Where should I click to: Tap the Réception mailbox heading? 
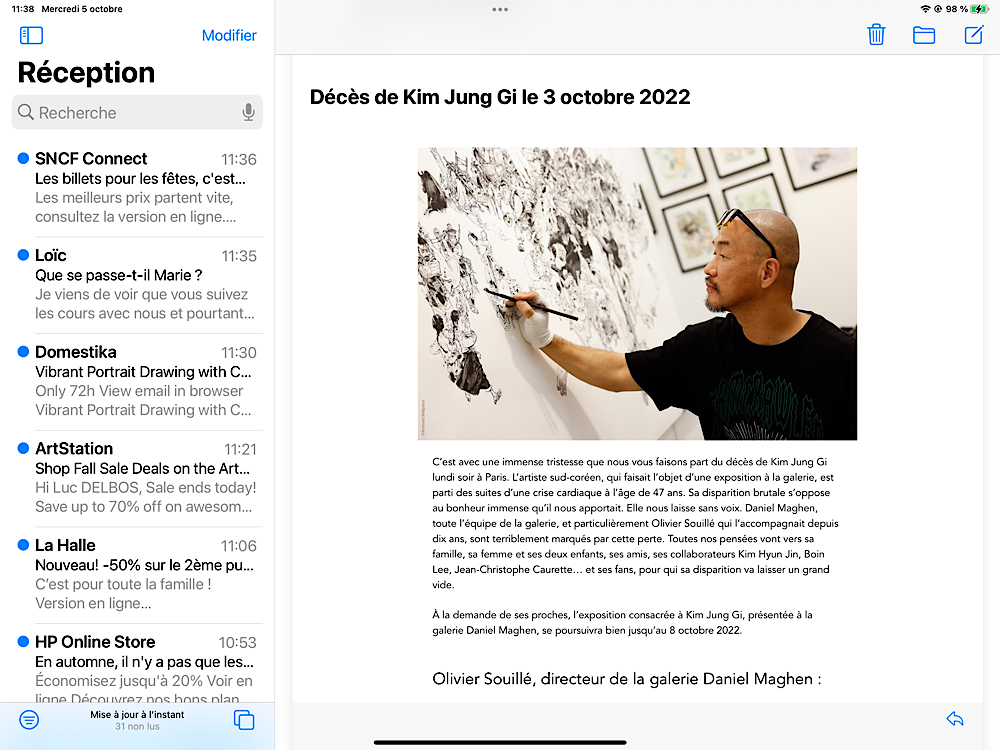[86, 73]
